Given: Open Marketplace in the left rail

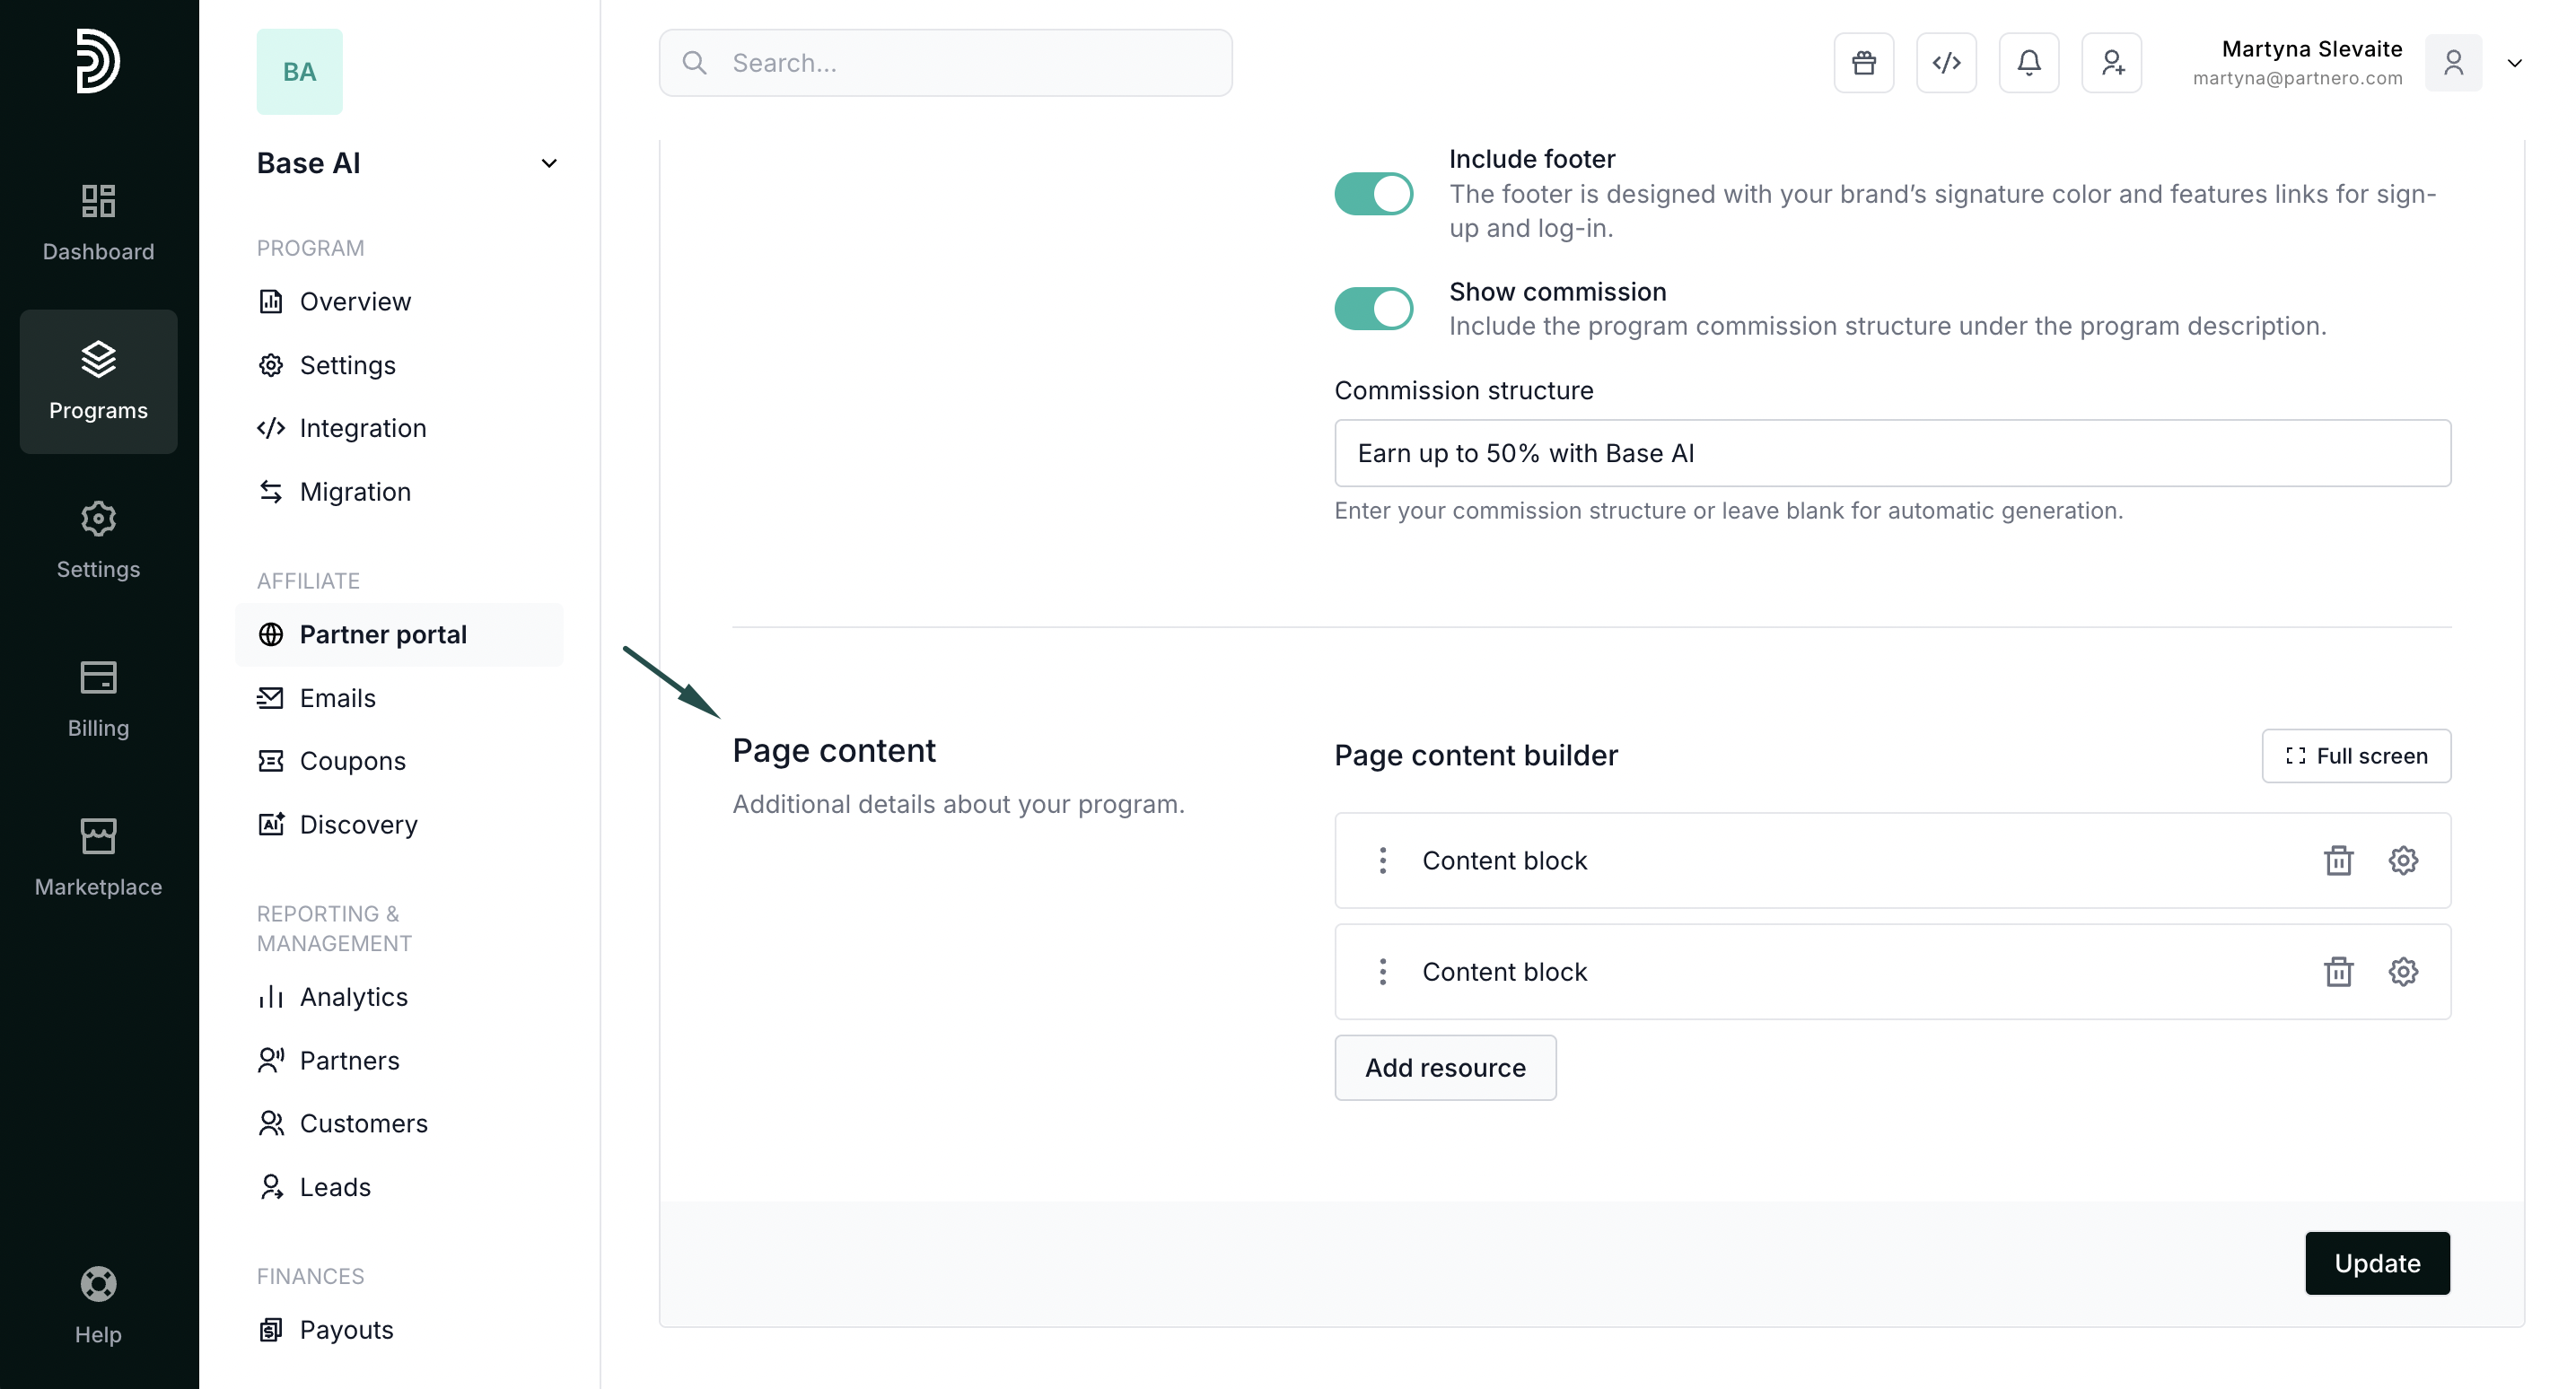Looking at the screenshot, I should (98, 857).
